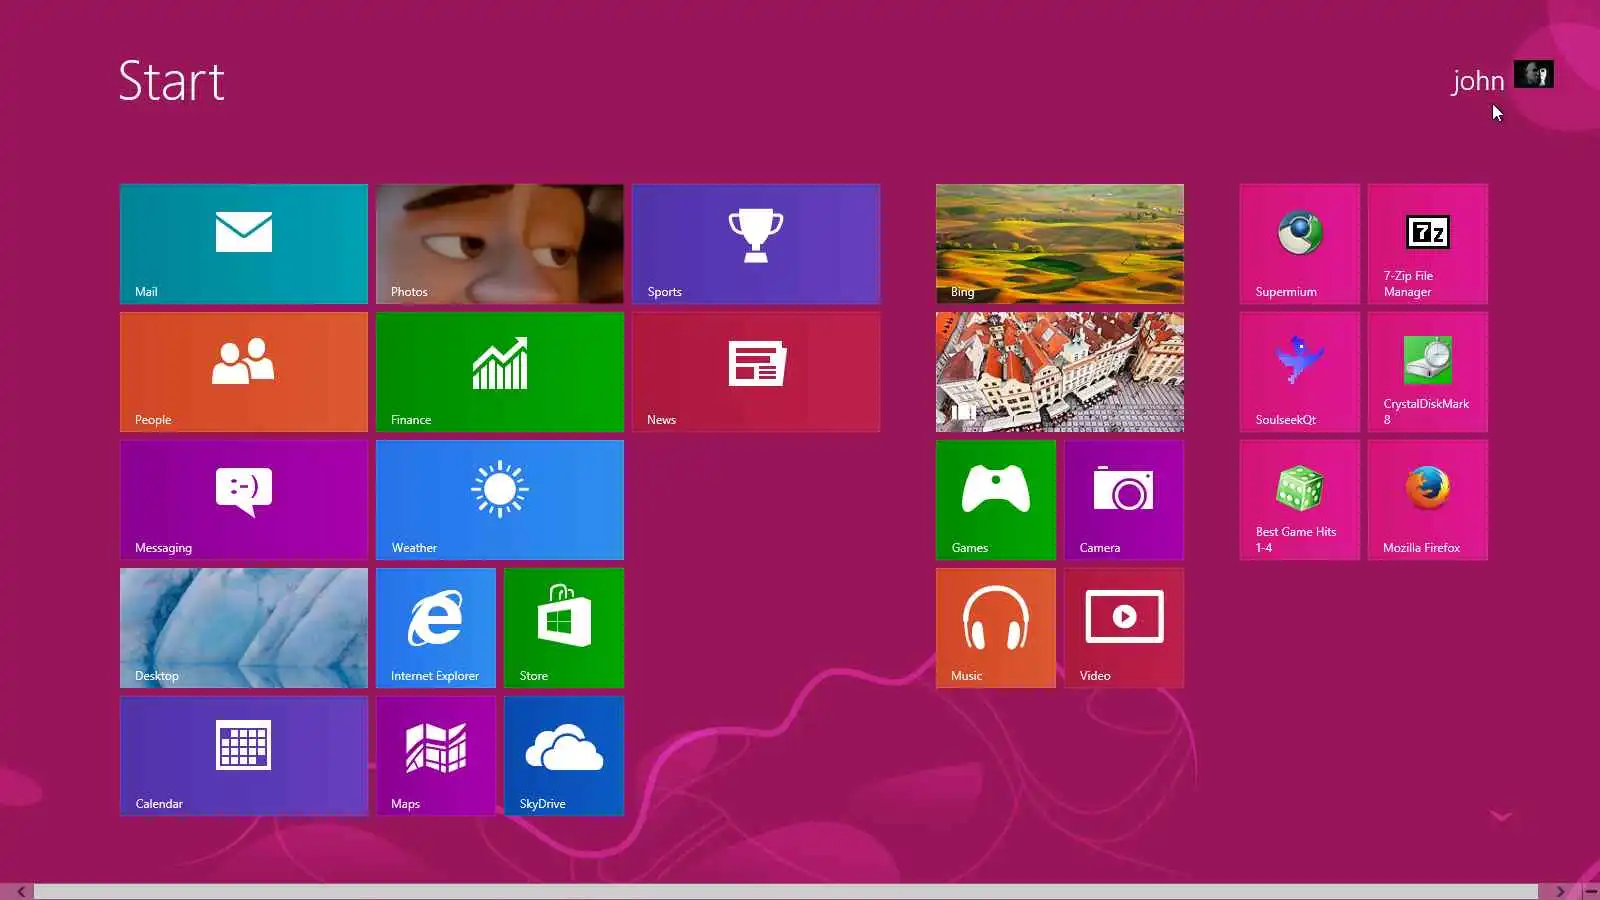Viewport: 1600px width, 900px height.
Task: Launch the Sports tile
Action: (x=756, y=244)
